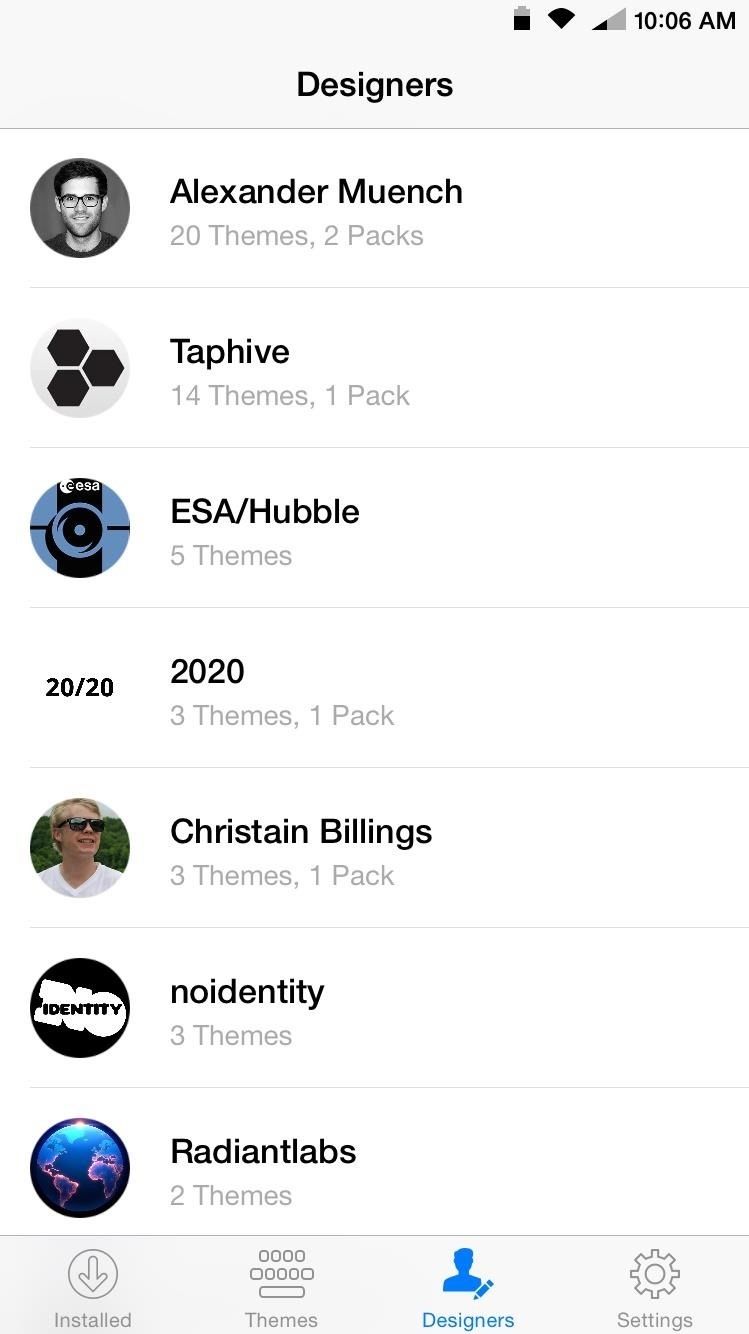The width and height of the screenshot is (749, 1334).
Task: Select the noidentity black logo
Action: pyautogui.click(x=80, y=1008)
